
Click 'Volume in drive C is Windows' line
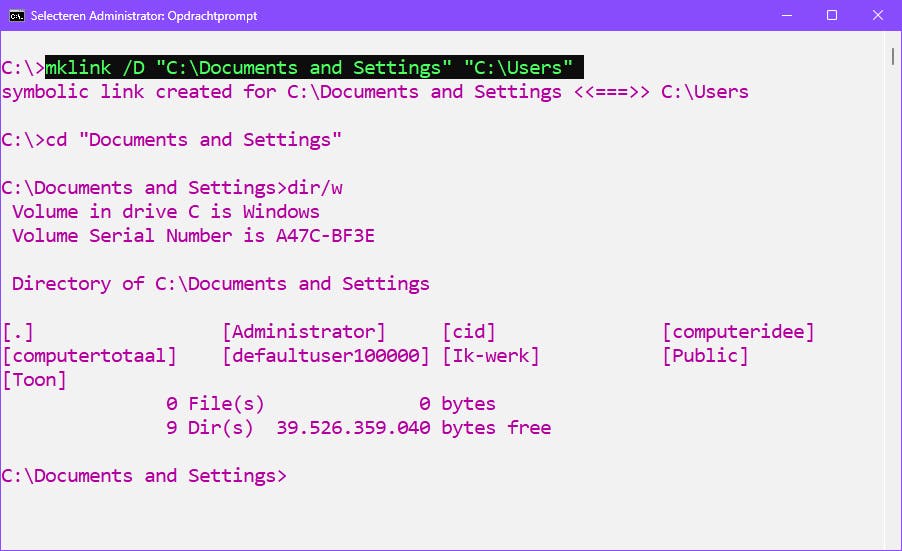pyautogui.click(x=166, y=212)
